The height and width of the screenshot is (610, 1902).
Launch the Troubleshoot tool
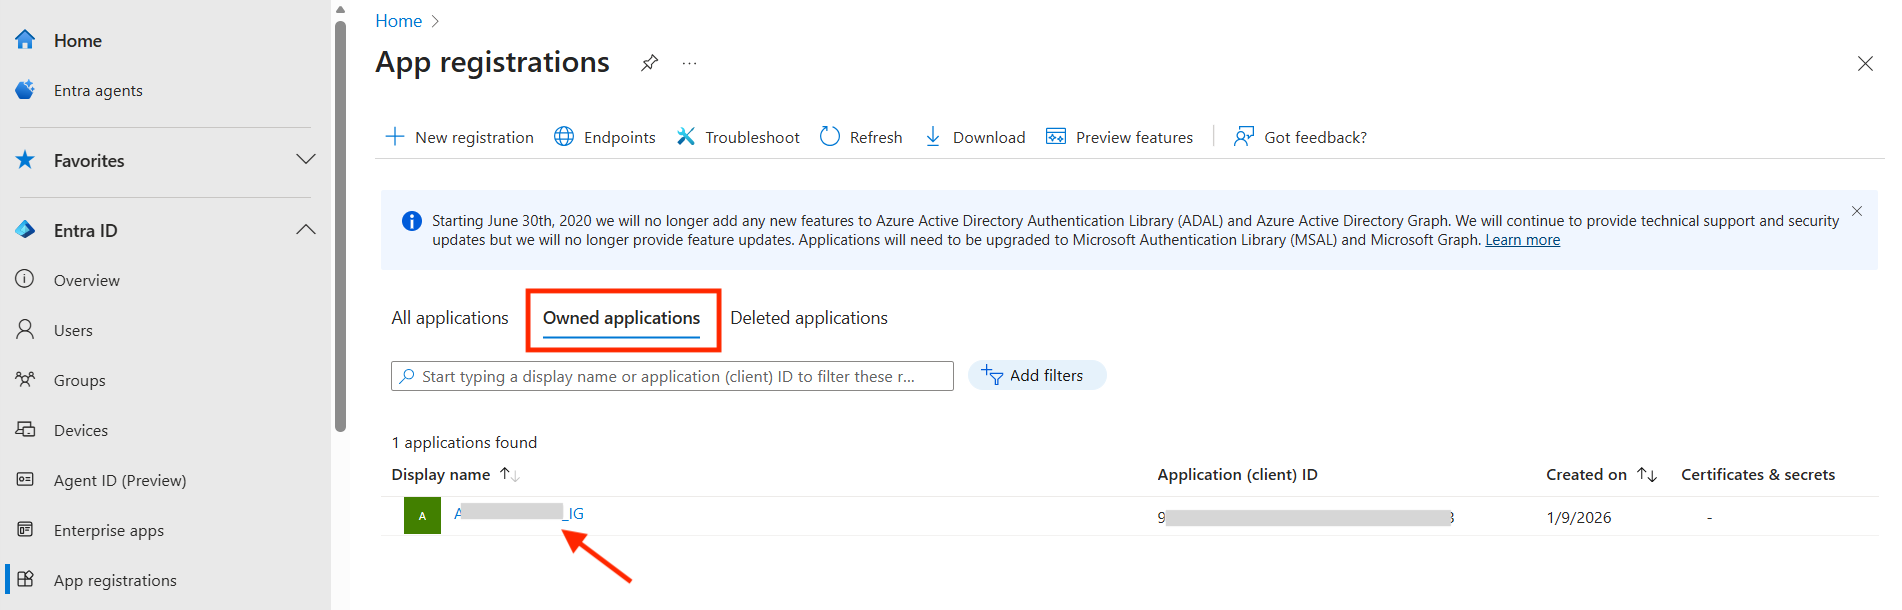coord(738,137)
